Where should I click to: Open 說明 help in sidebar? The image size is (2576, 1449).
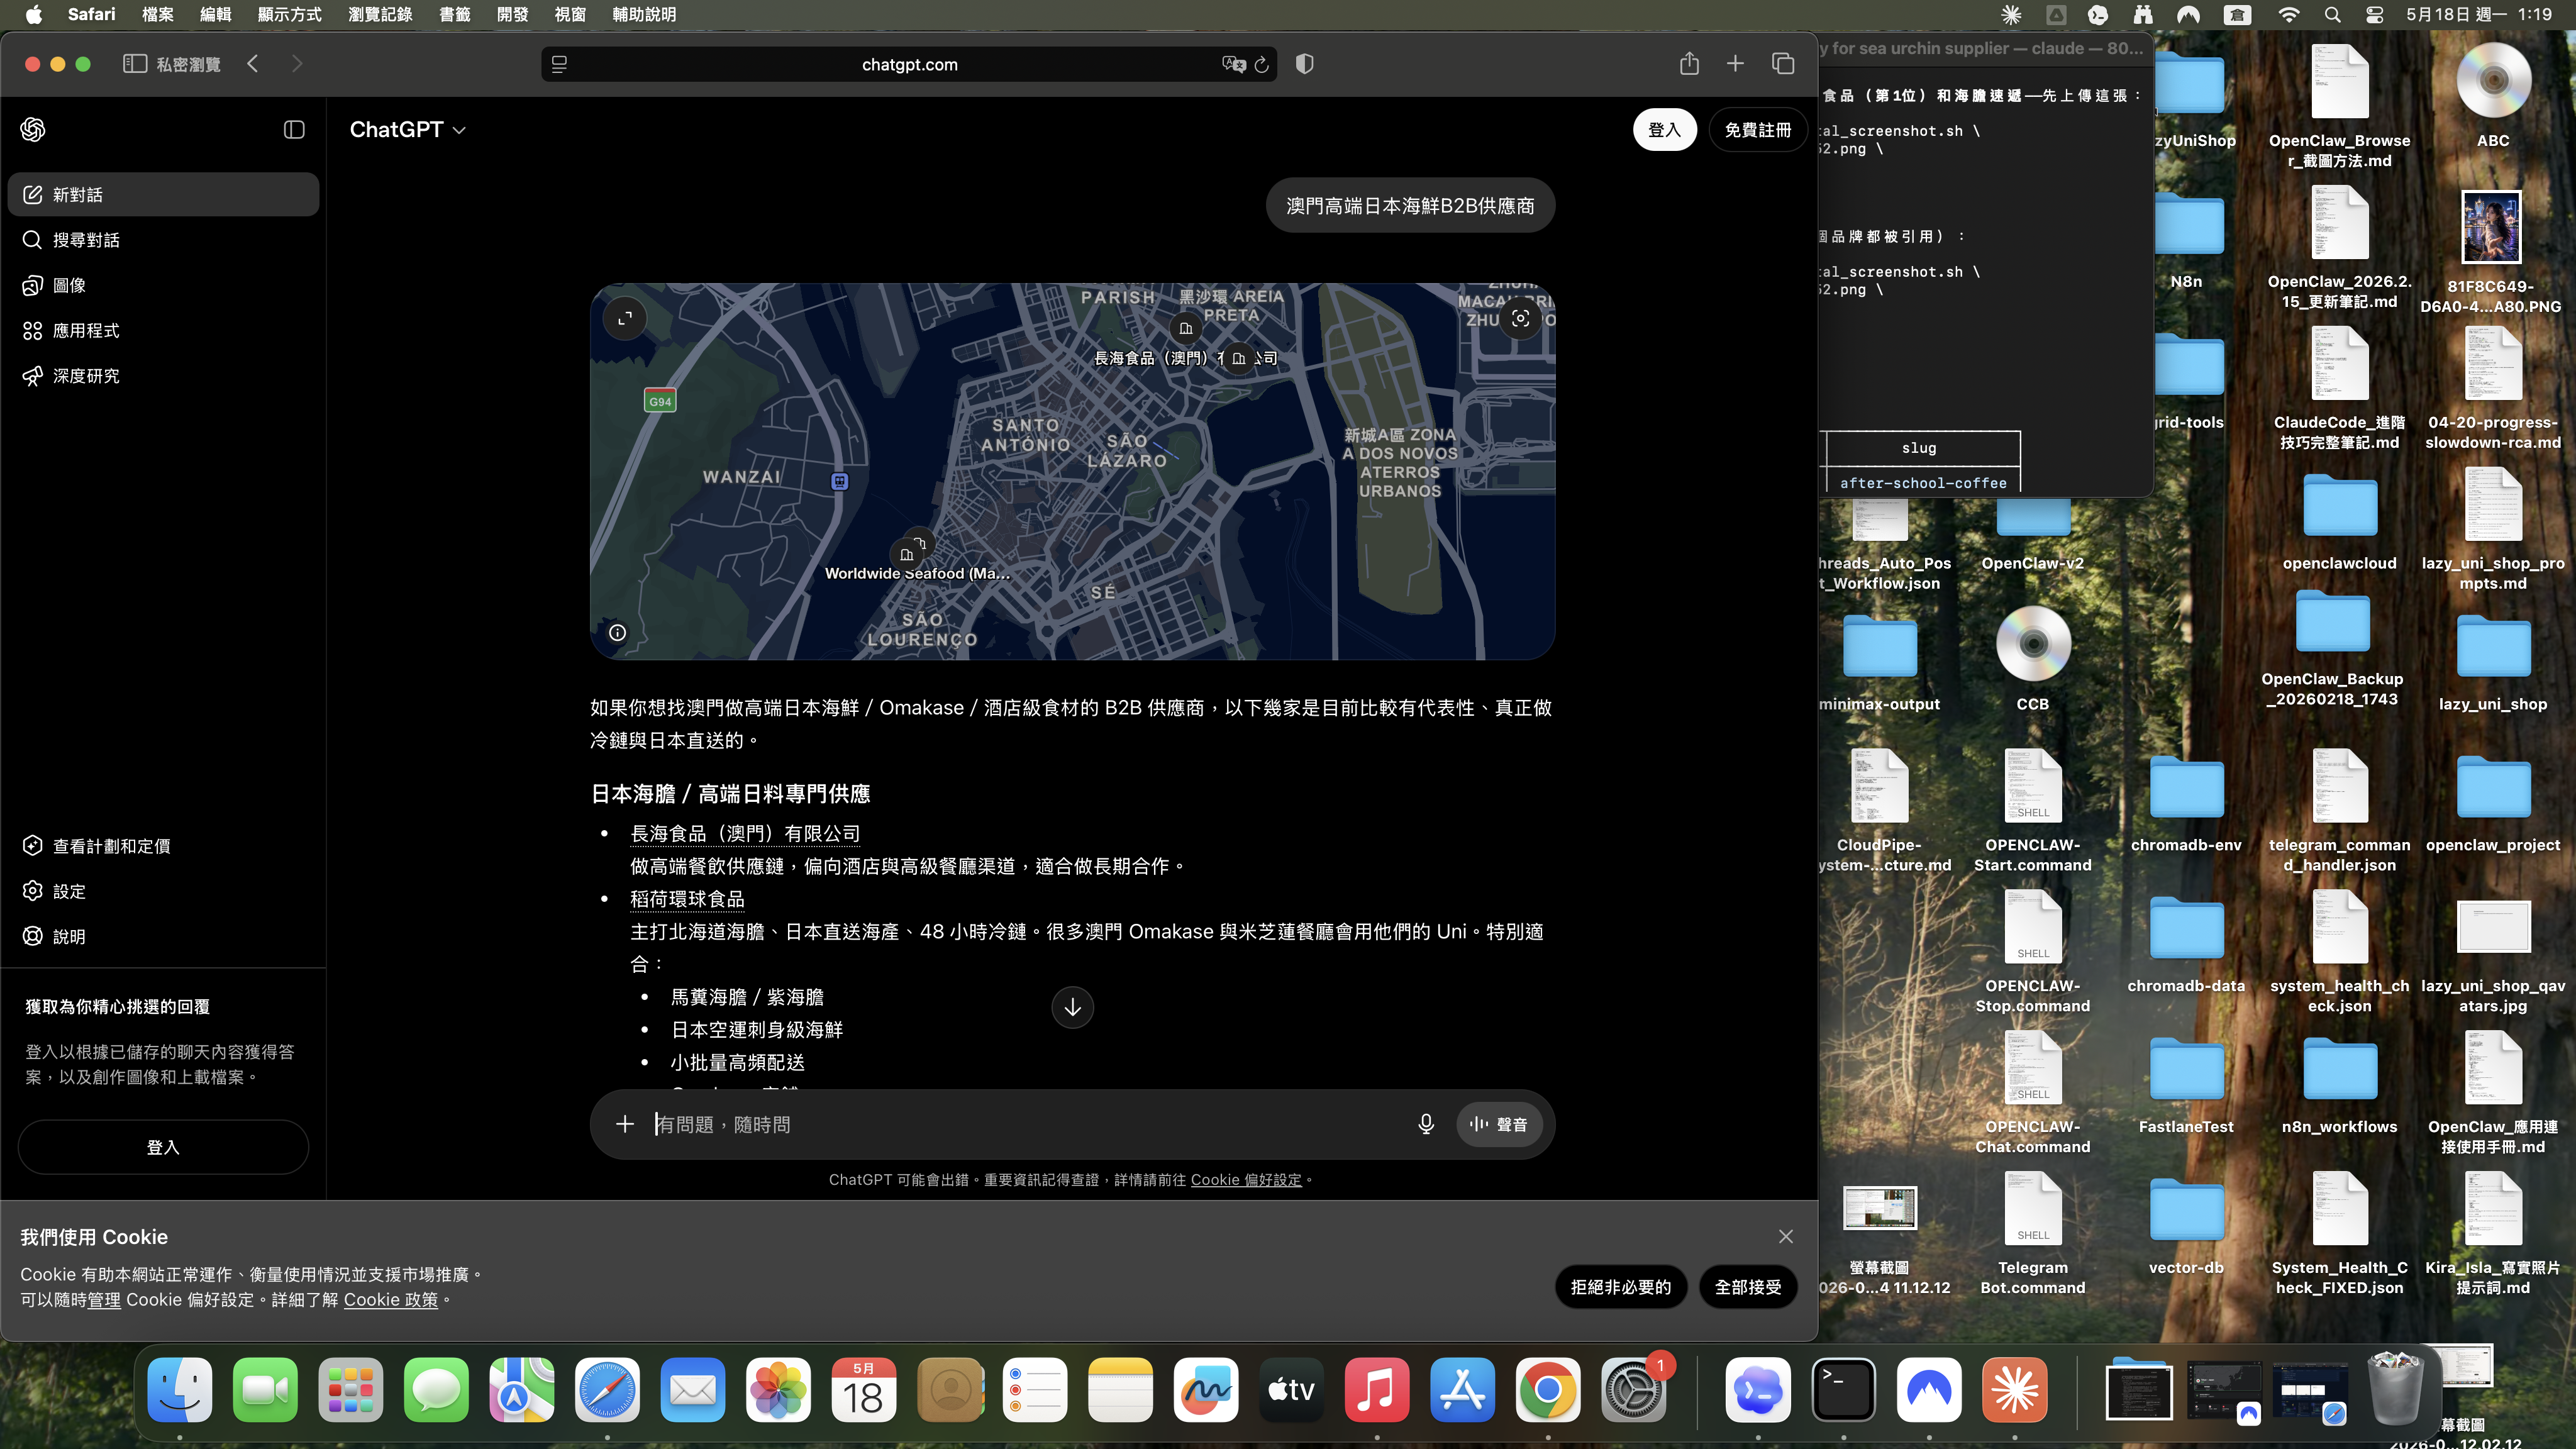(x=163, y=936)
